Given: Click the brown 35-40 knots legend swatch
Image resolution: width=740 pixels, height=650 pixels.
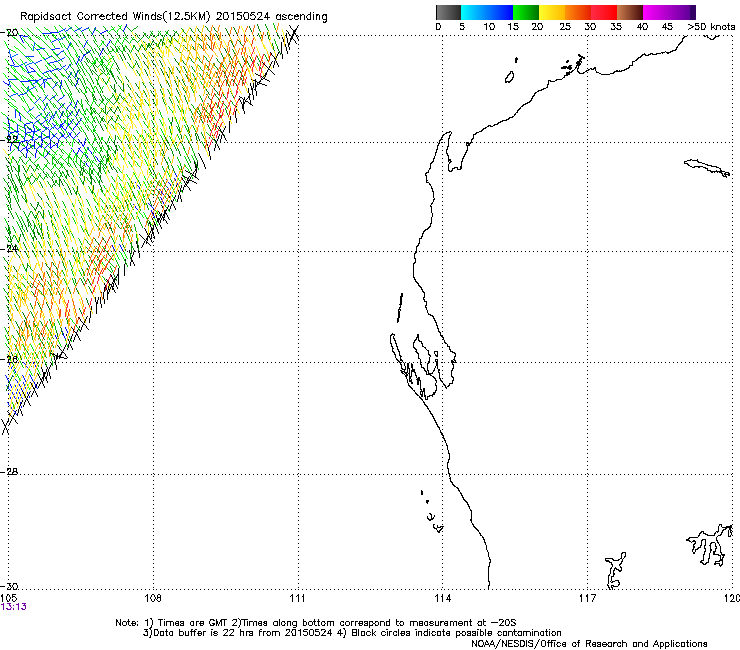Looking at the screenshot, I should tap(630, 12).
